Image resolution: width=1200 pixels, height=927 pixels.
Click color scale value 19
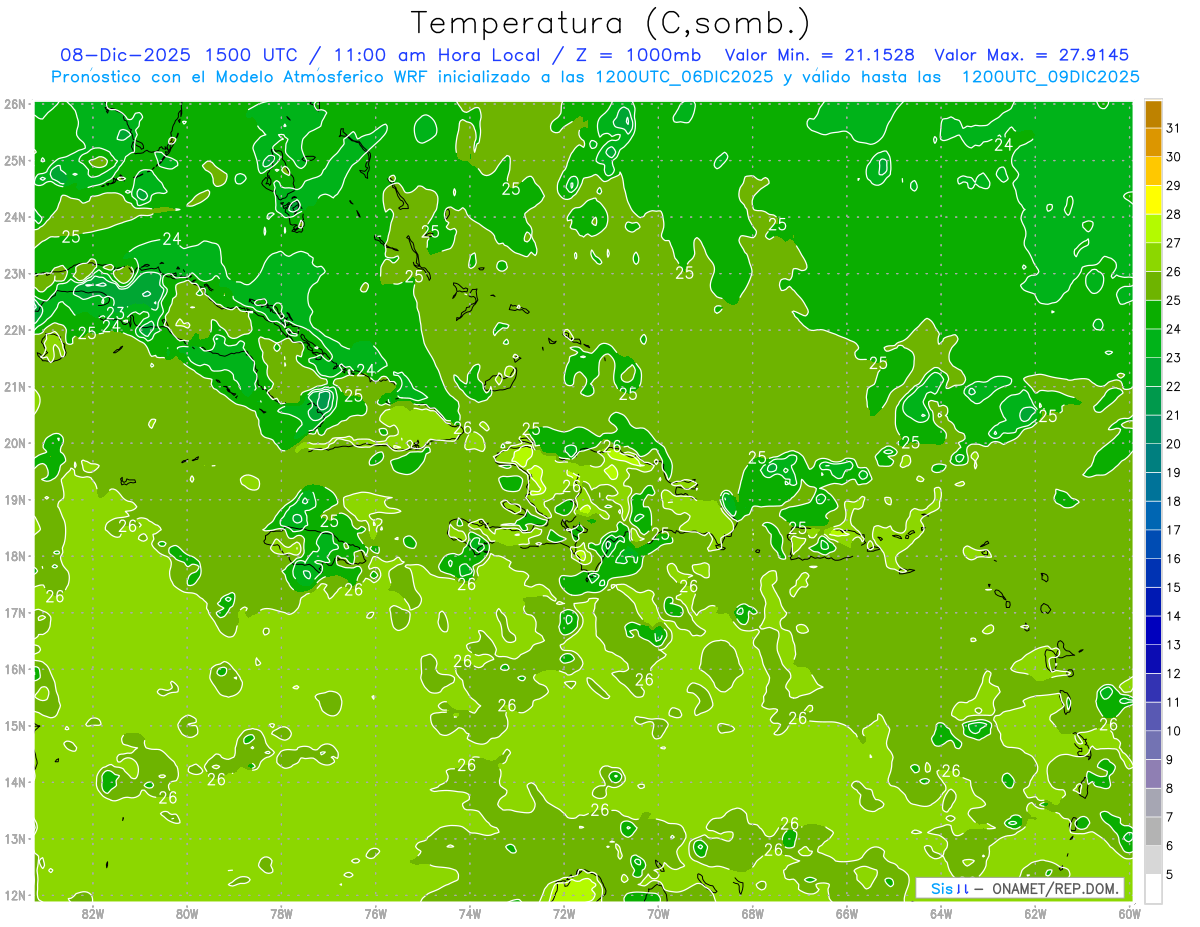click(1174, 472)
